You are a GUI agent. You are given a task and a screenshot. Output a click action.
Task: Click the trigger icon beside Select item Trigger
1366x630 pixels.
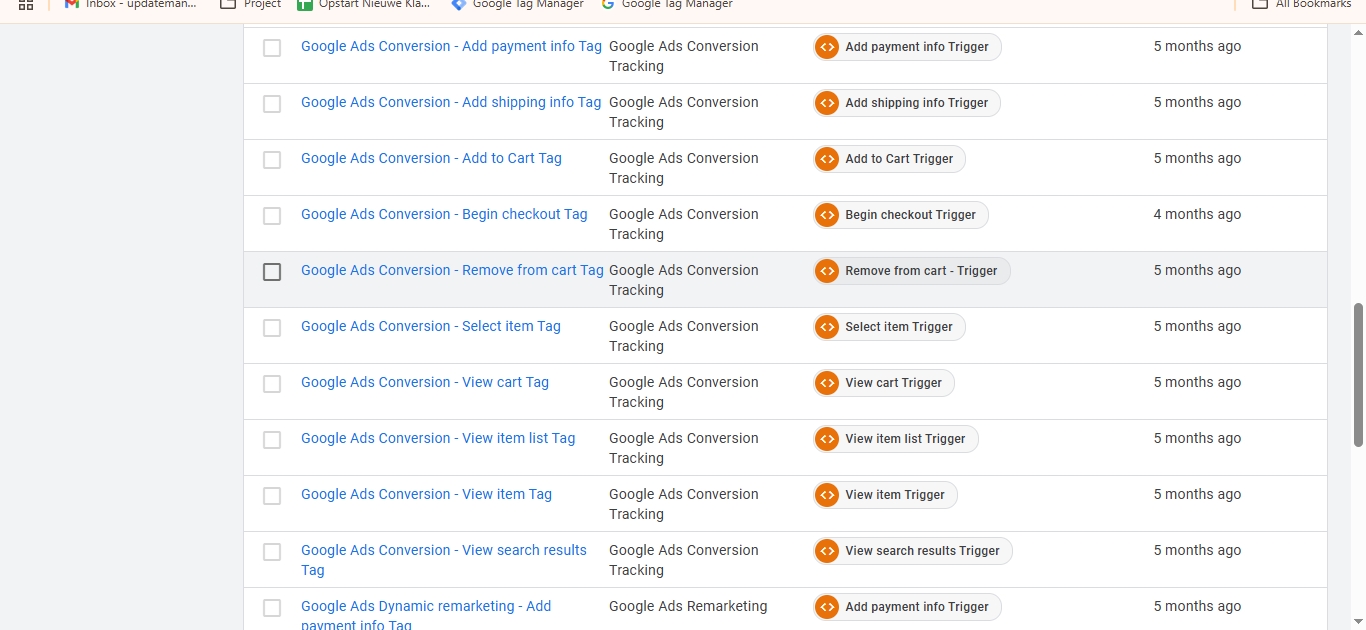827,327
